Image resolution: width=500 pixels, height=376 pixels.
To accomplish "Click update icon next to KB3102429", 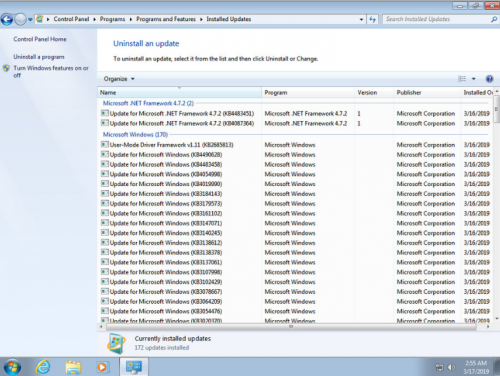I will (x=105, y=281).
